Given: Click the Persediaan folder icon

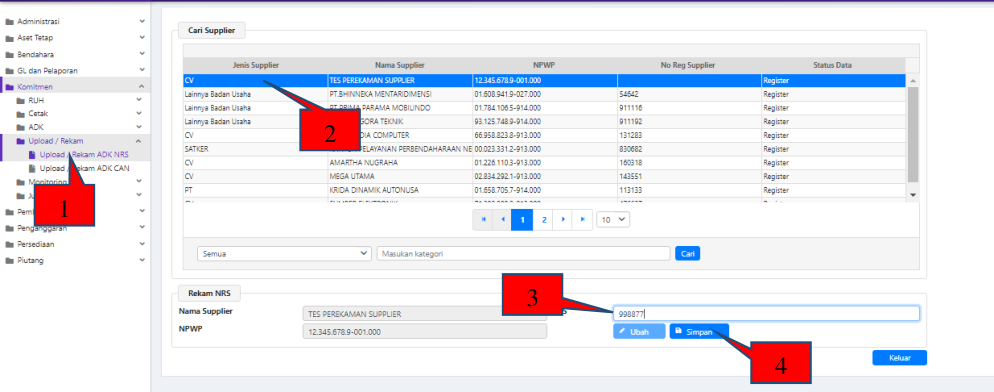Looking at the screenshot, I should (10, 244).
